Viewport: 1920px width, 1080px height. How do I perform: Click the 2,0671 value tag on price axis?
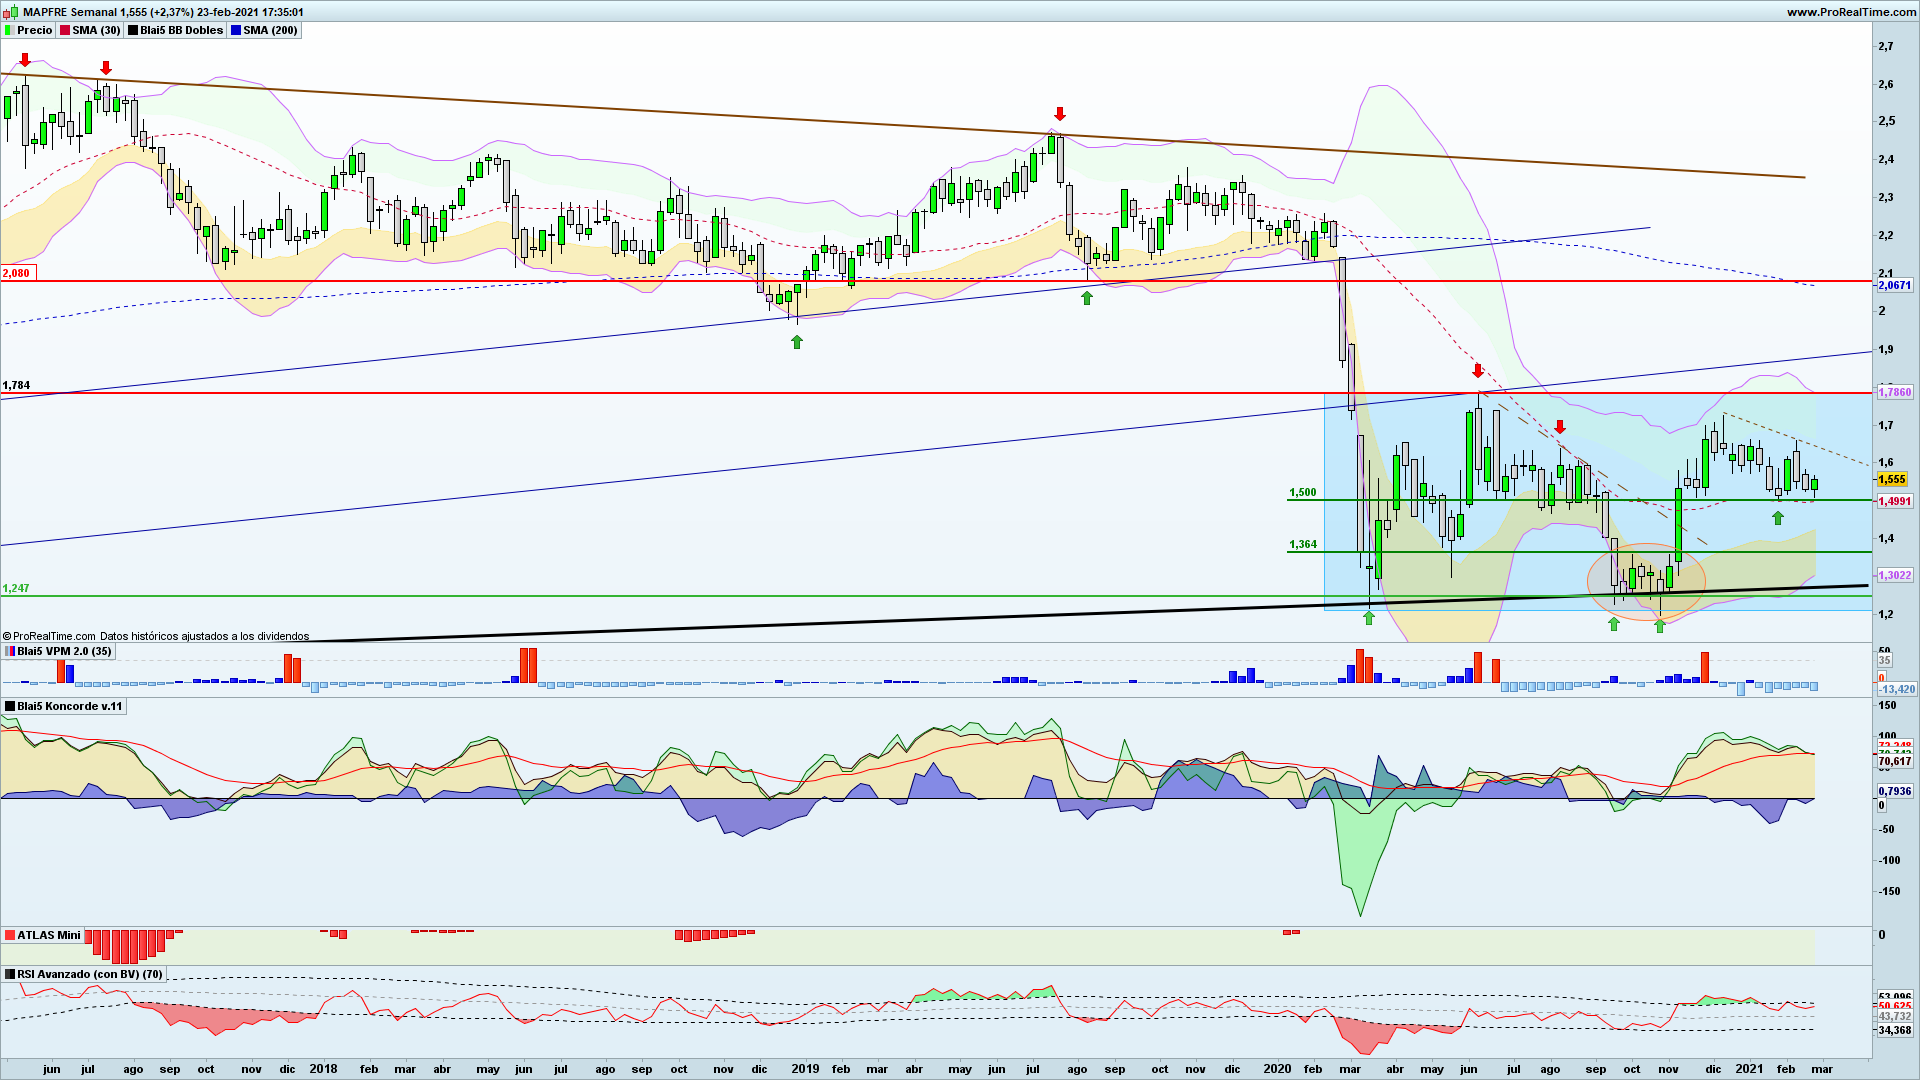coord(1895,285)
